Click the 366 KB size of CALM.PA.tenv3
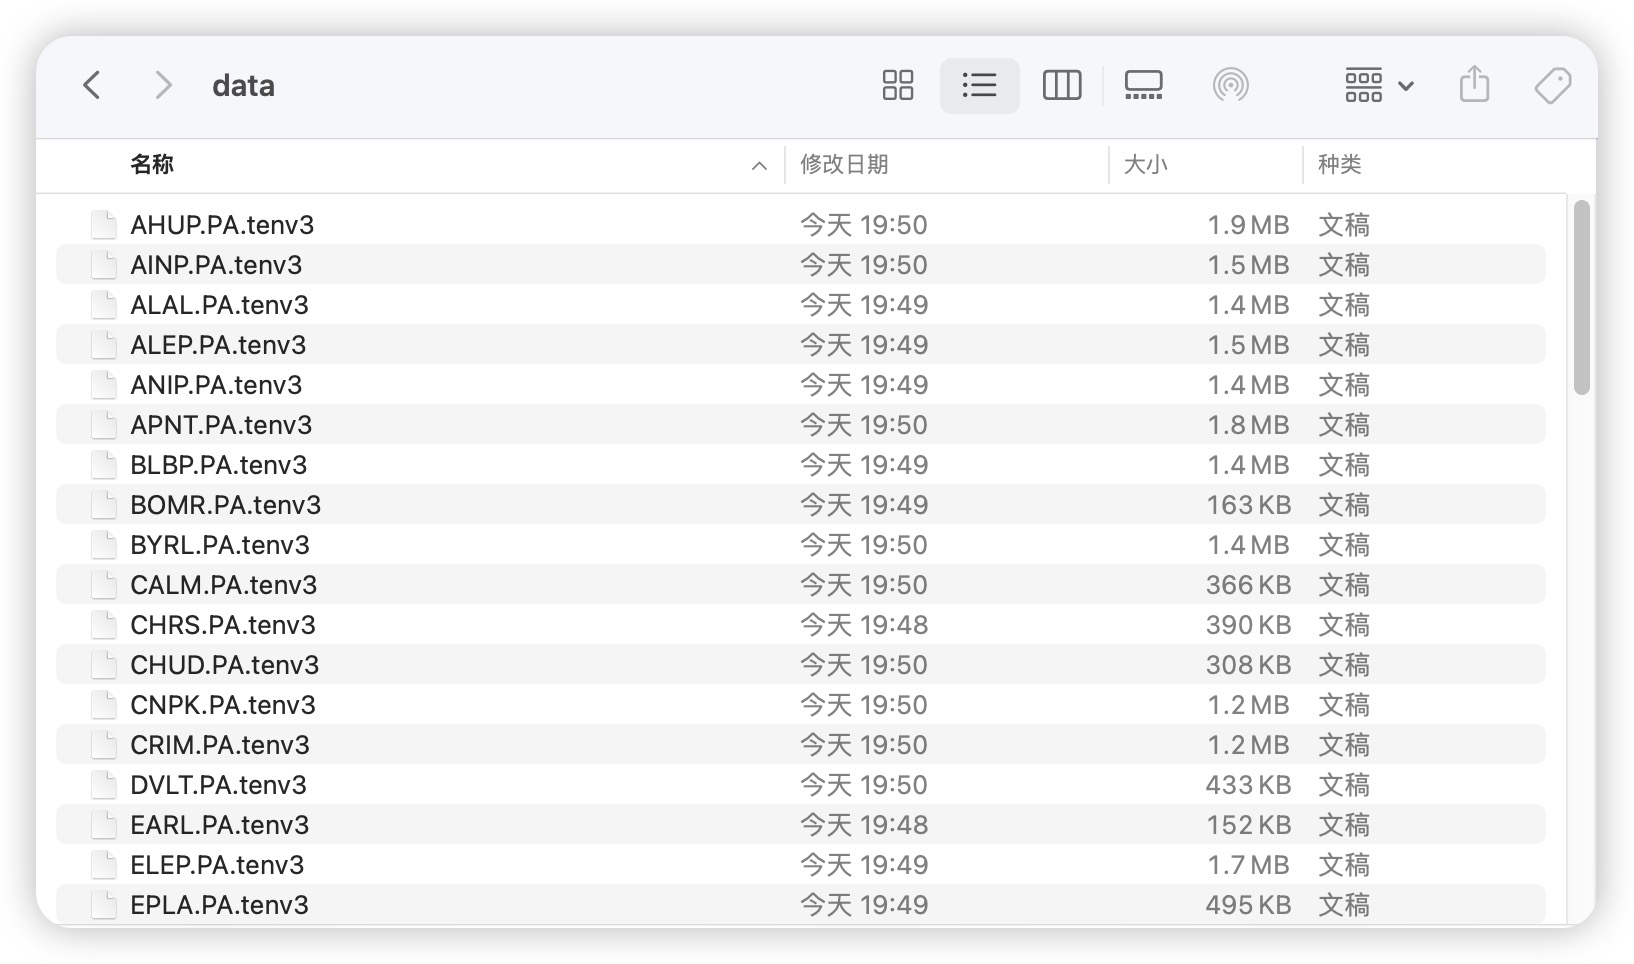The image size is (1634, 964). click(x=1248, y=585)
